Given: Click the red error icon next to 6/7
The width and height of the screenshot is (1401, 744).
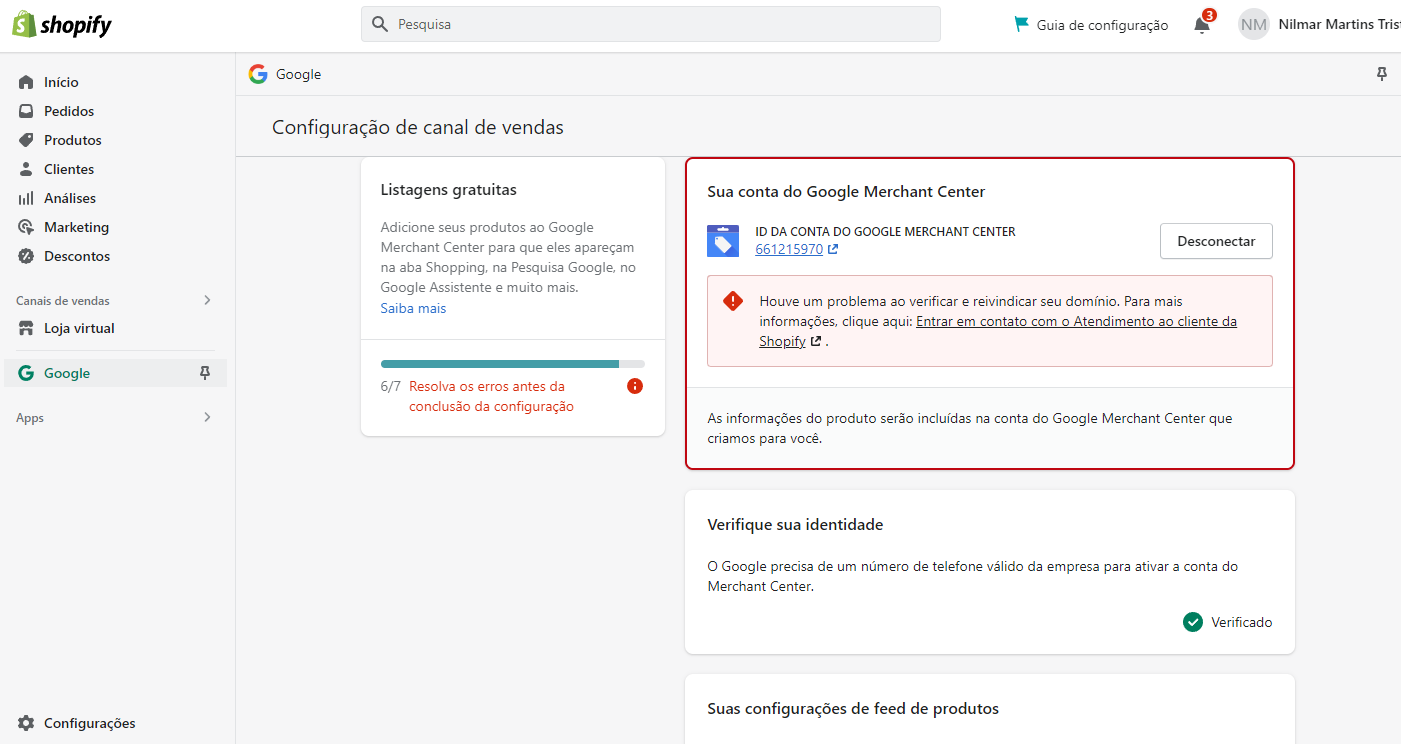Looking at the screenshot, I should (x=635, y=386).
